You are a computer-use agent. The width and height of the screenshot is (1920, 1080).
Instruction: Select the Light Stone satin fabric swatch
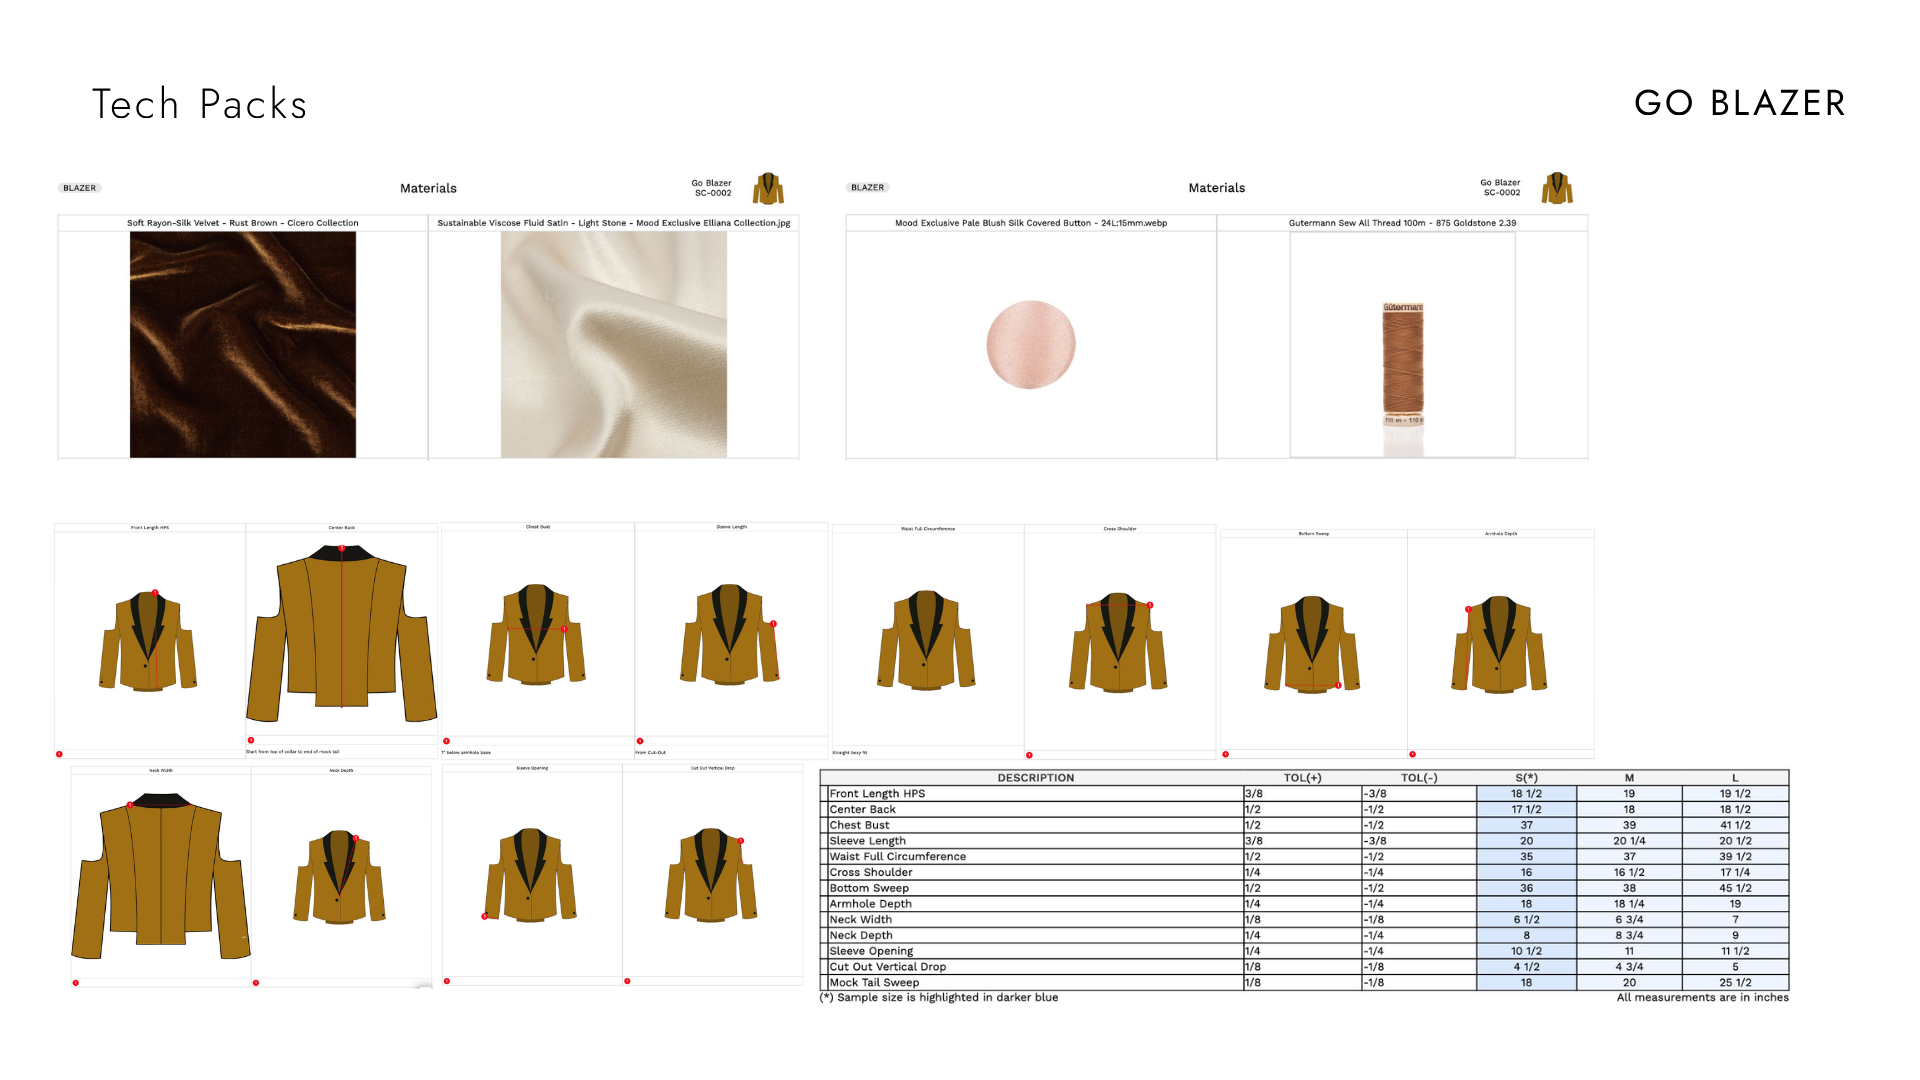pyautogui.click(x=614, y=345)
